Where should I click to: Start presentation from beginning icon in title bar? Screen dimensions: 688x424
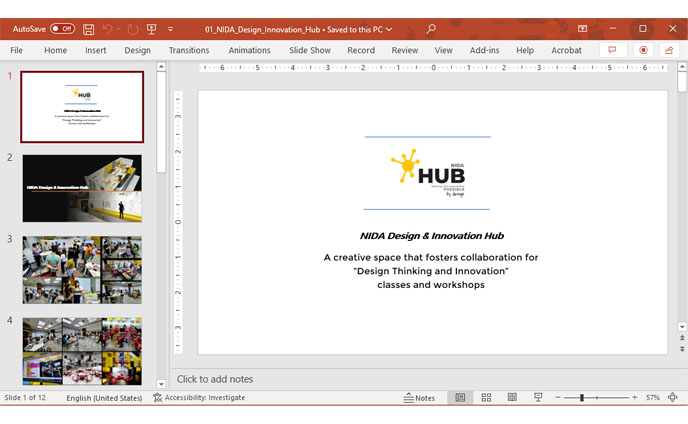(151, 29)
